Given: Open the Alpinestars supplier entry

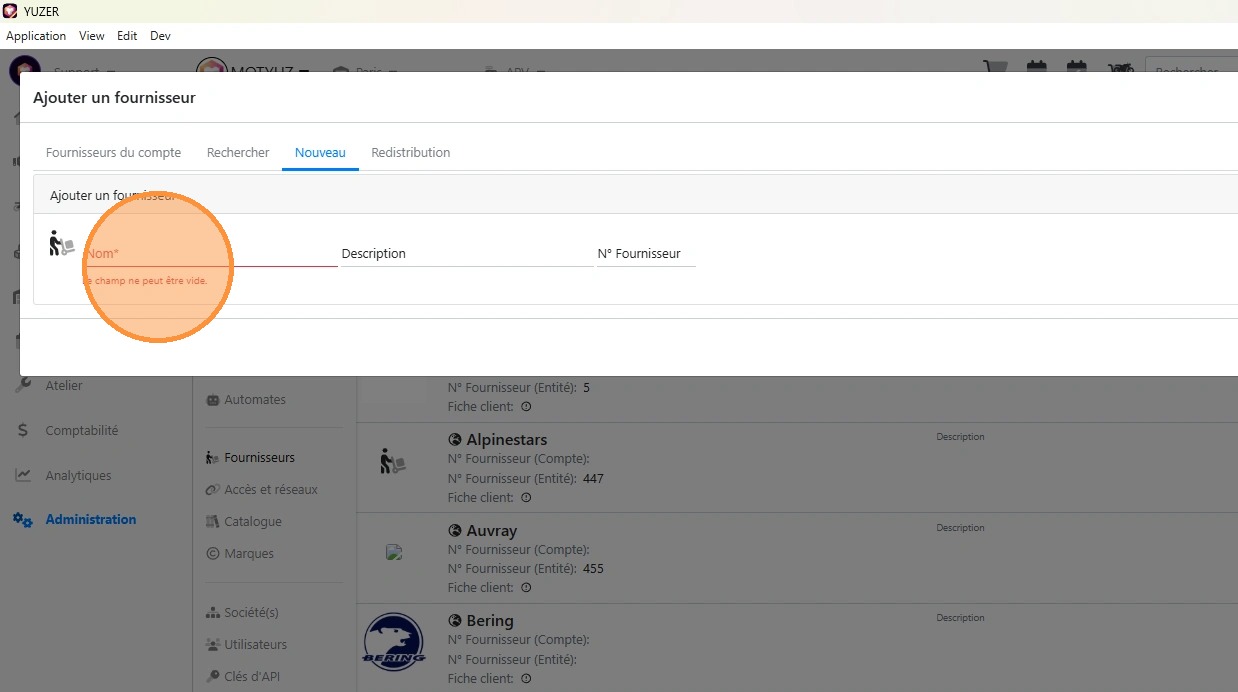Looking at the screenshot, I should [506, 440].
